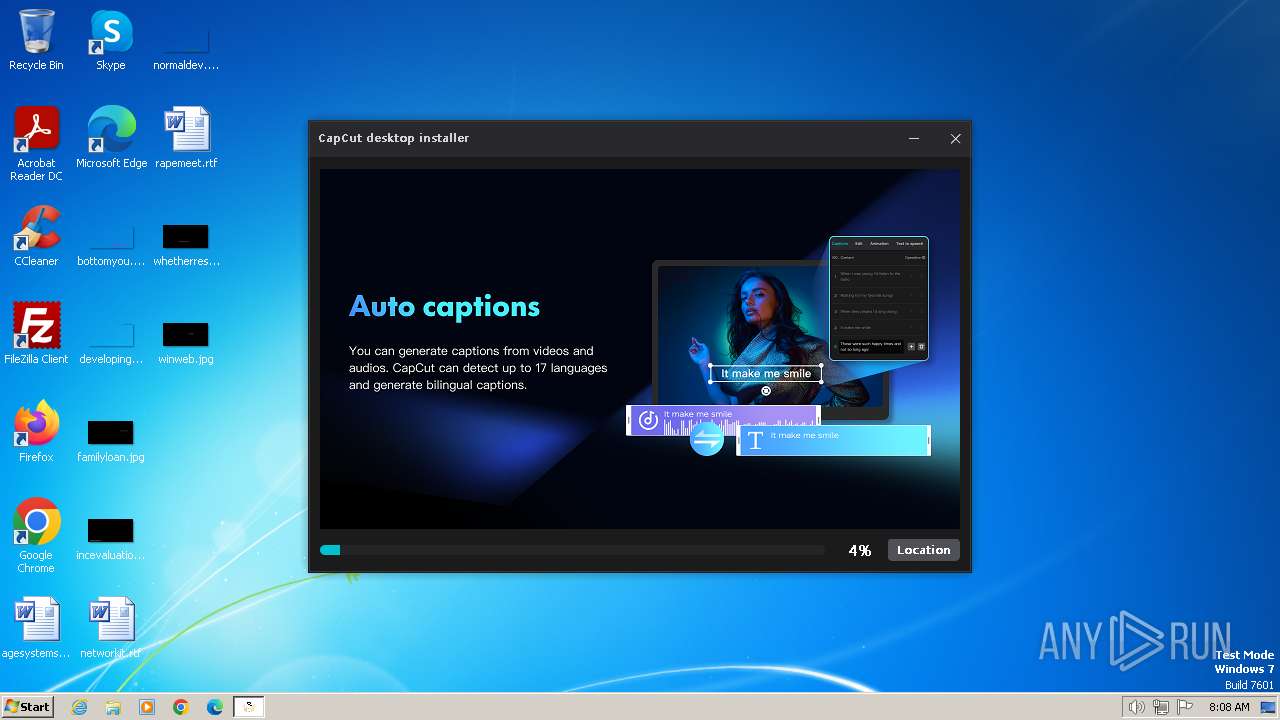Select the winweb.jpg file icon
The image size is (1280, 720).
coord(186,340)
